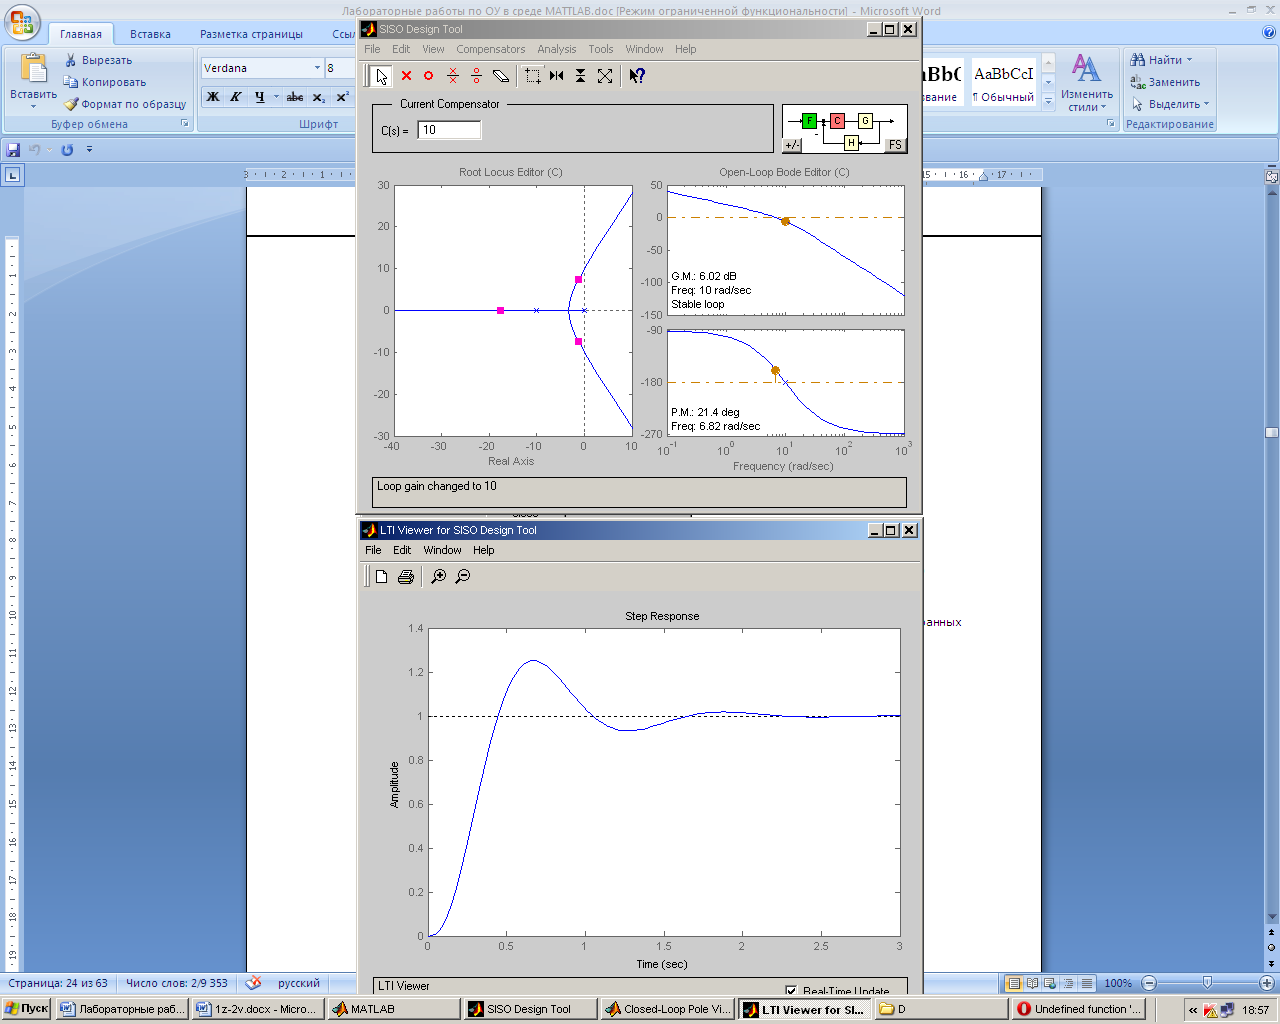Open the Изменить стили dropdown
Image resolution: width=1280 pixels, height=1024 pixels.
click(1087, 82)
